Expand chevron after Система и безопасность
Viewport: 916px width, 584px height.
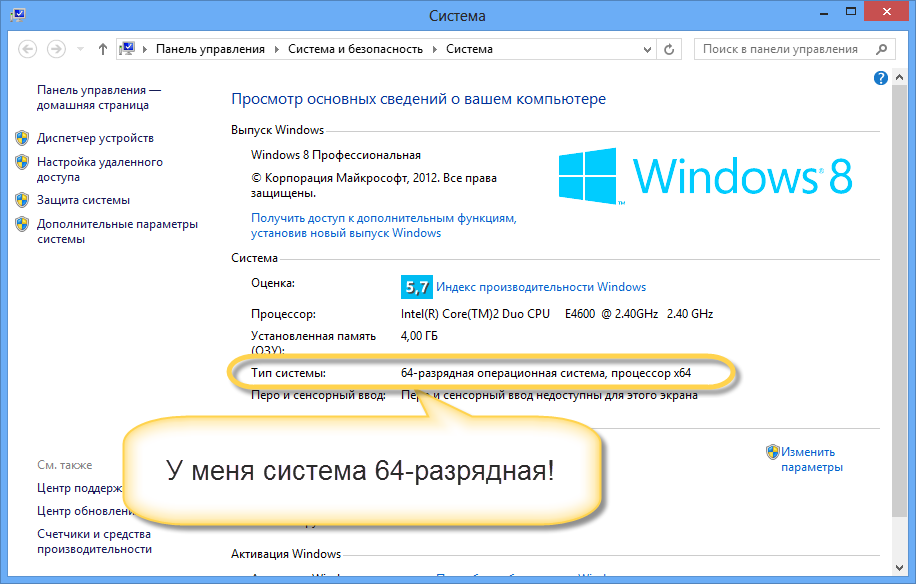(x=435, y=49)
